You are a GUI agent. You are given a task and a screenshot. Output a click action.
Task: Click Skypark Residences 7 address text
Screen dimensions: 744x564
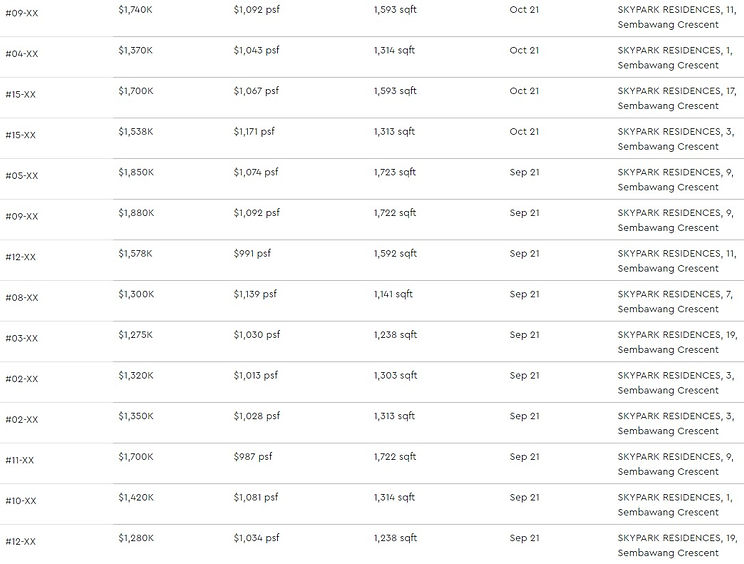[675, 302]
